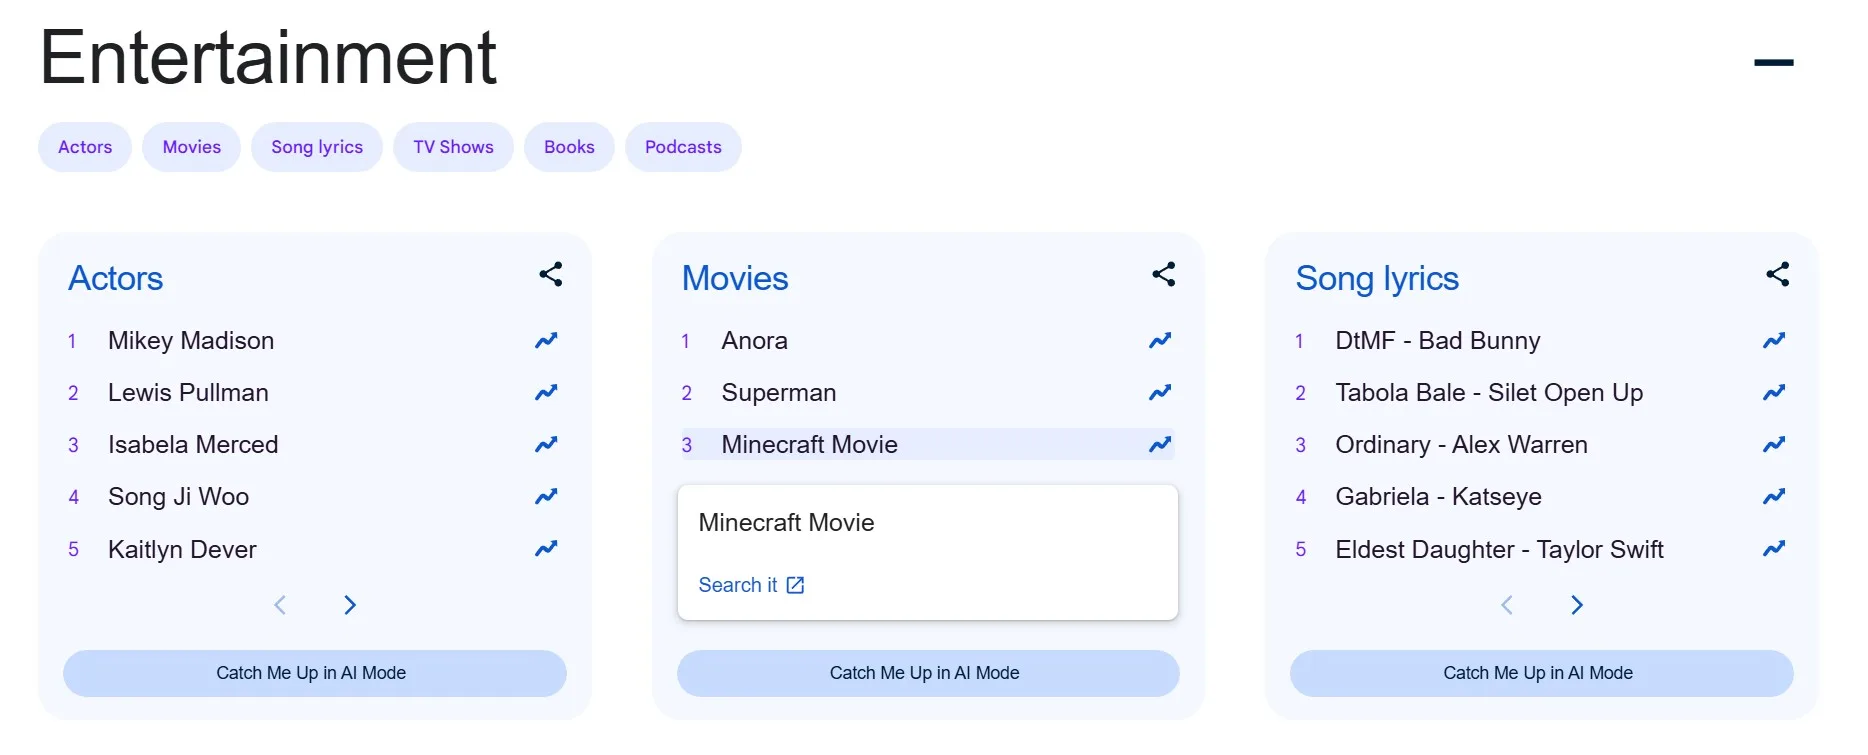This screenshot has width=1868, height=755.
Task: Open the Song lyrics card heading
Action: click(1377, 278)
